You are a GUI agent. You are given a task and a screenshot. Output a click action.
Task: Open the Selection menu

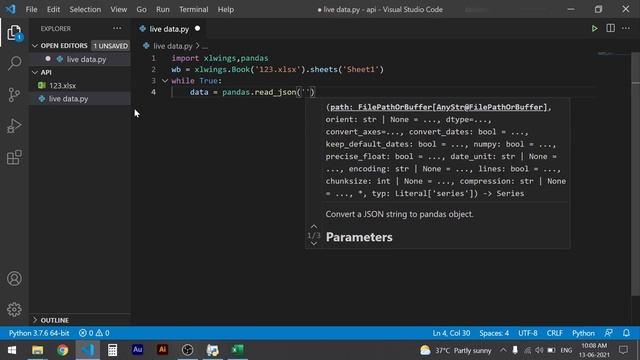85,9
